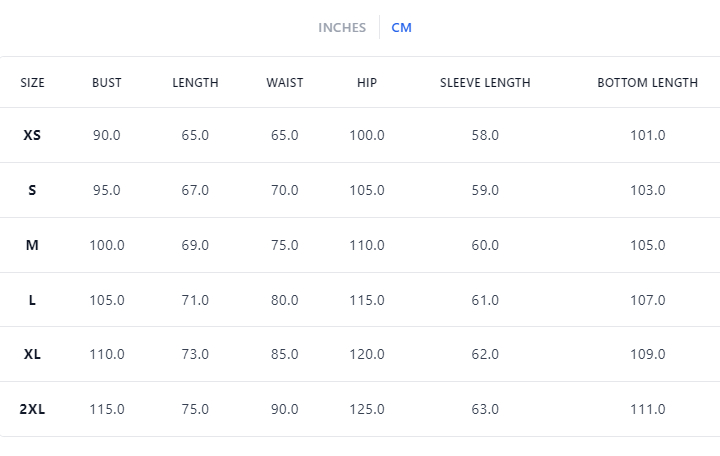Click bottom length 107.0 for L
The height and width of the screenshot is (456, 720).
648,300
